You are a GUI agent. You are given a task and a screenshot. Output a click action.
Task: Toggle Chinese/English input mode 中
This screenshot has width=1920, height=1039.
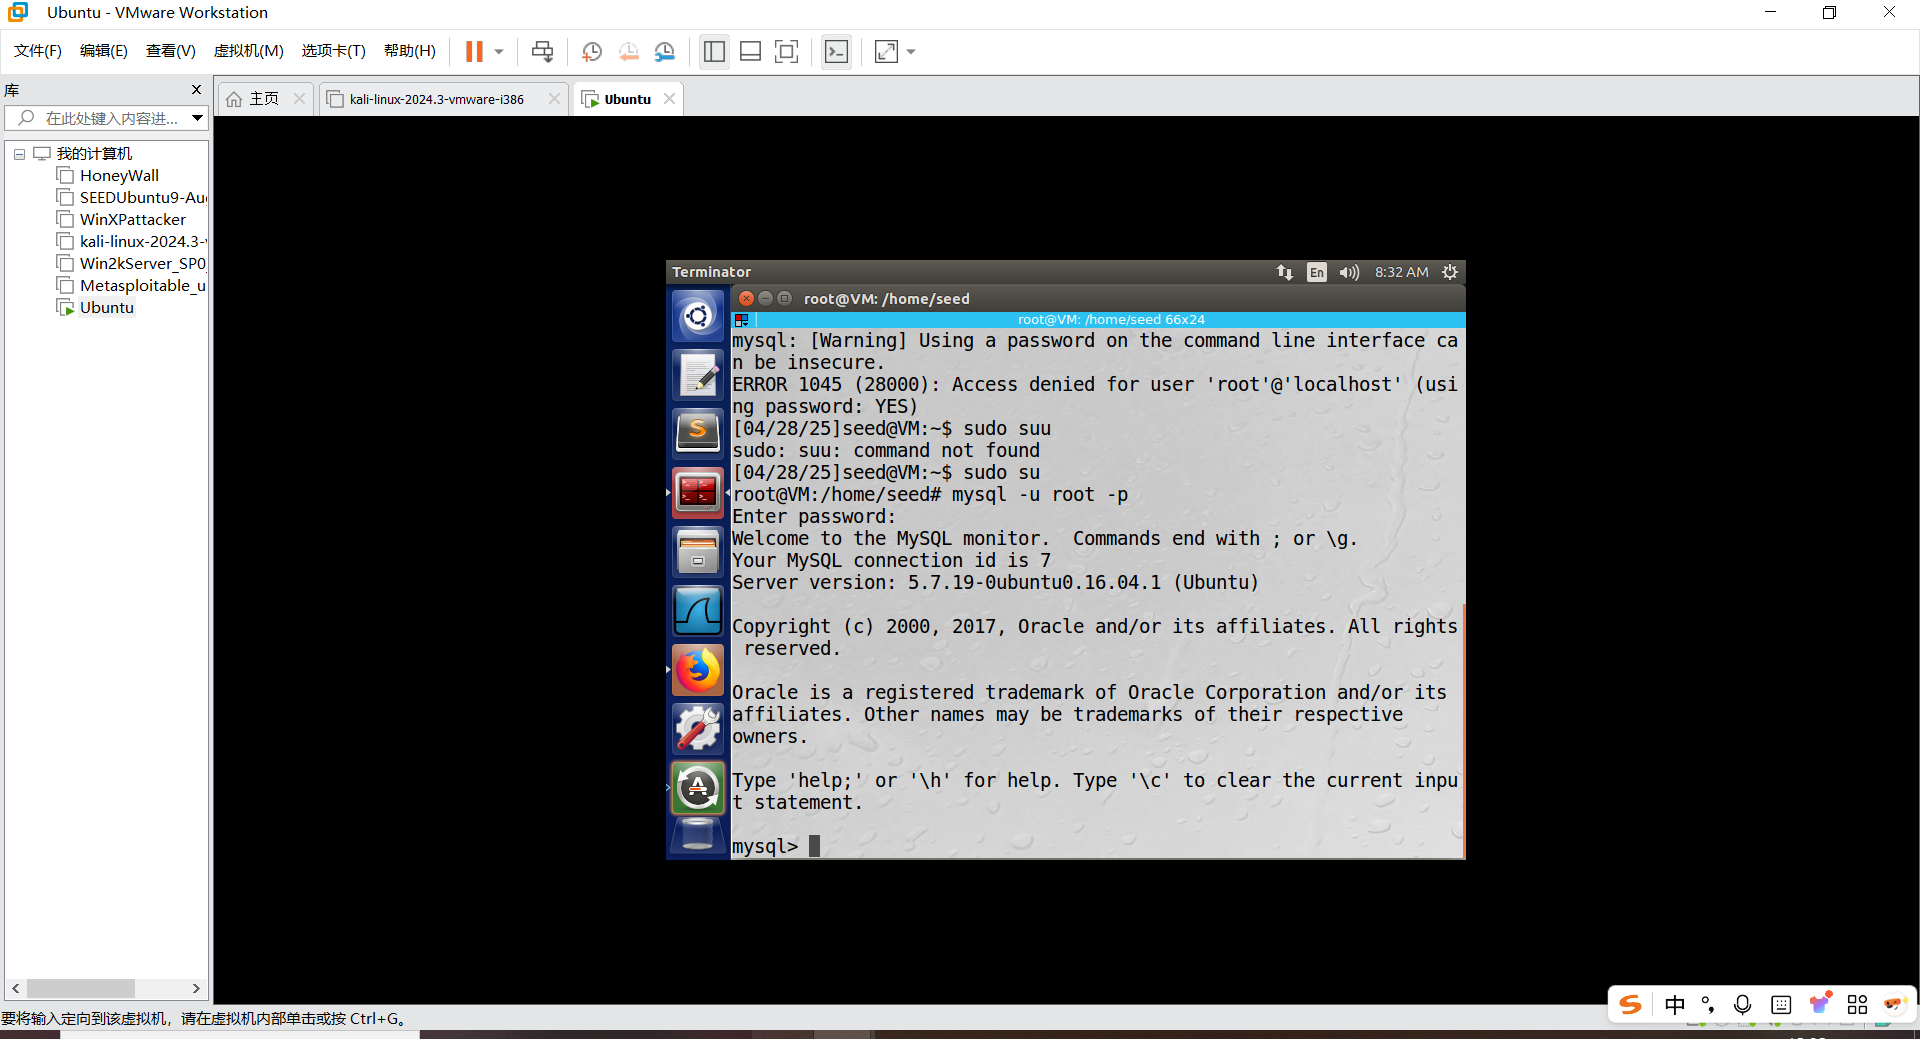(1675, 1005)
